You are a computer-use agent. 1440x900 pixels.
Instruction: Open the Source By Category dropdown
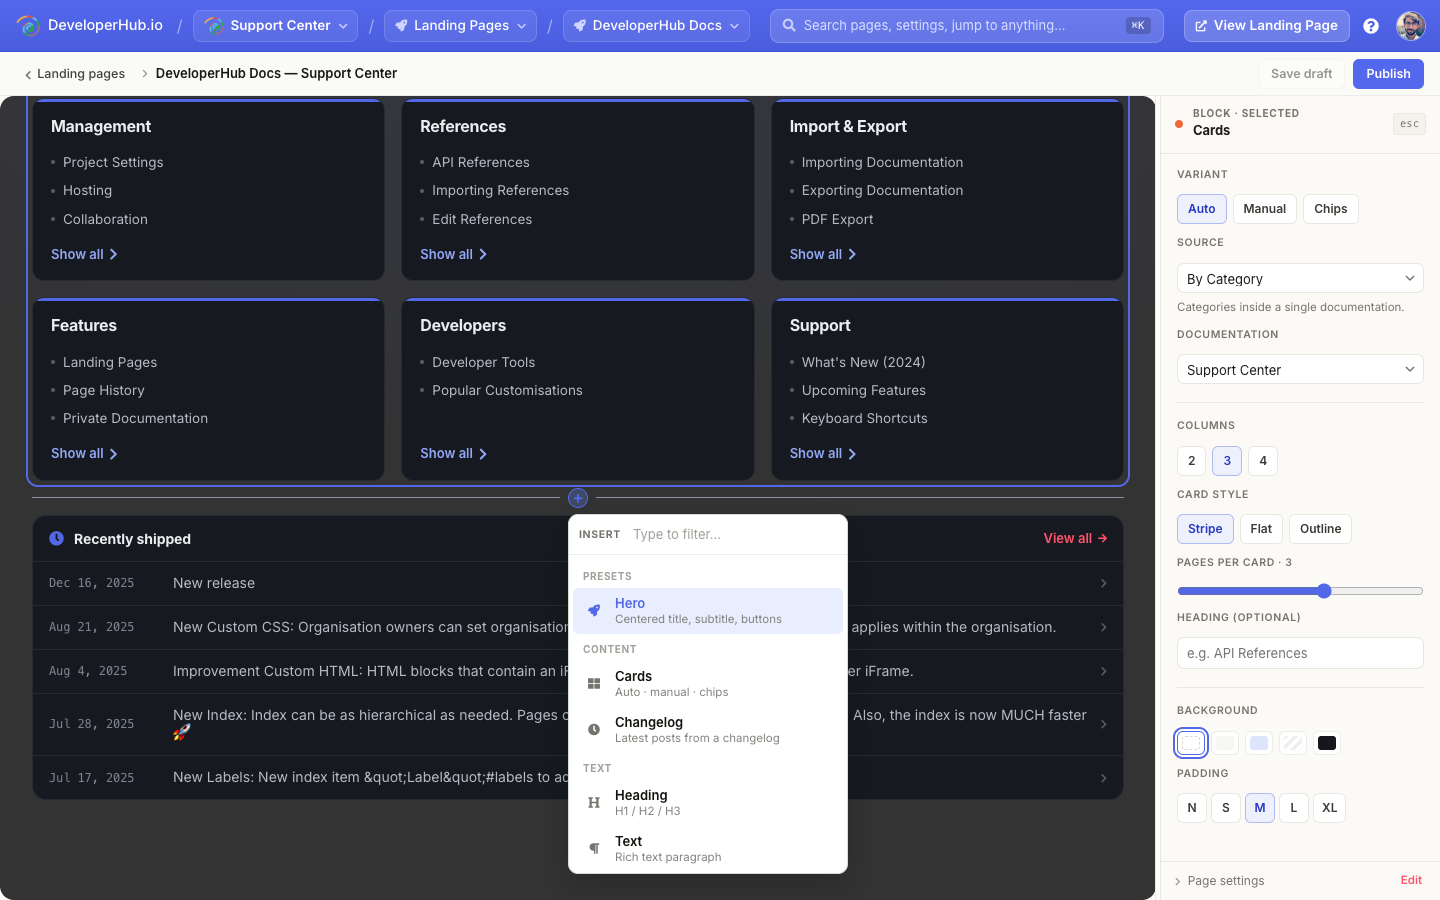pyautogui.click(x=1300, y=278)
